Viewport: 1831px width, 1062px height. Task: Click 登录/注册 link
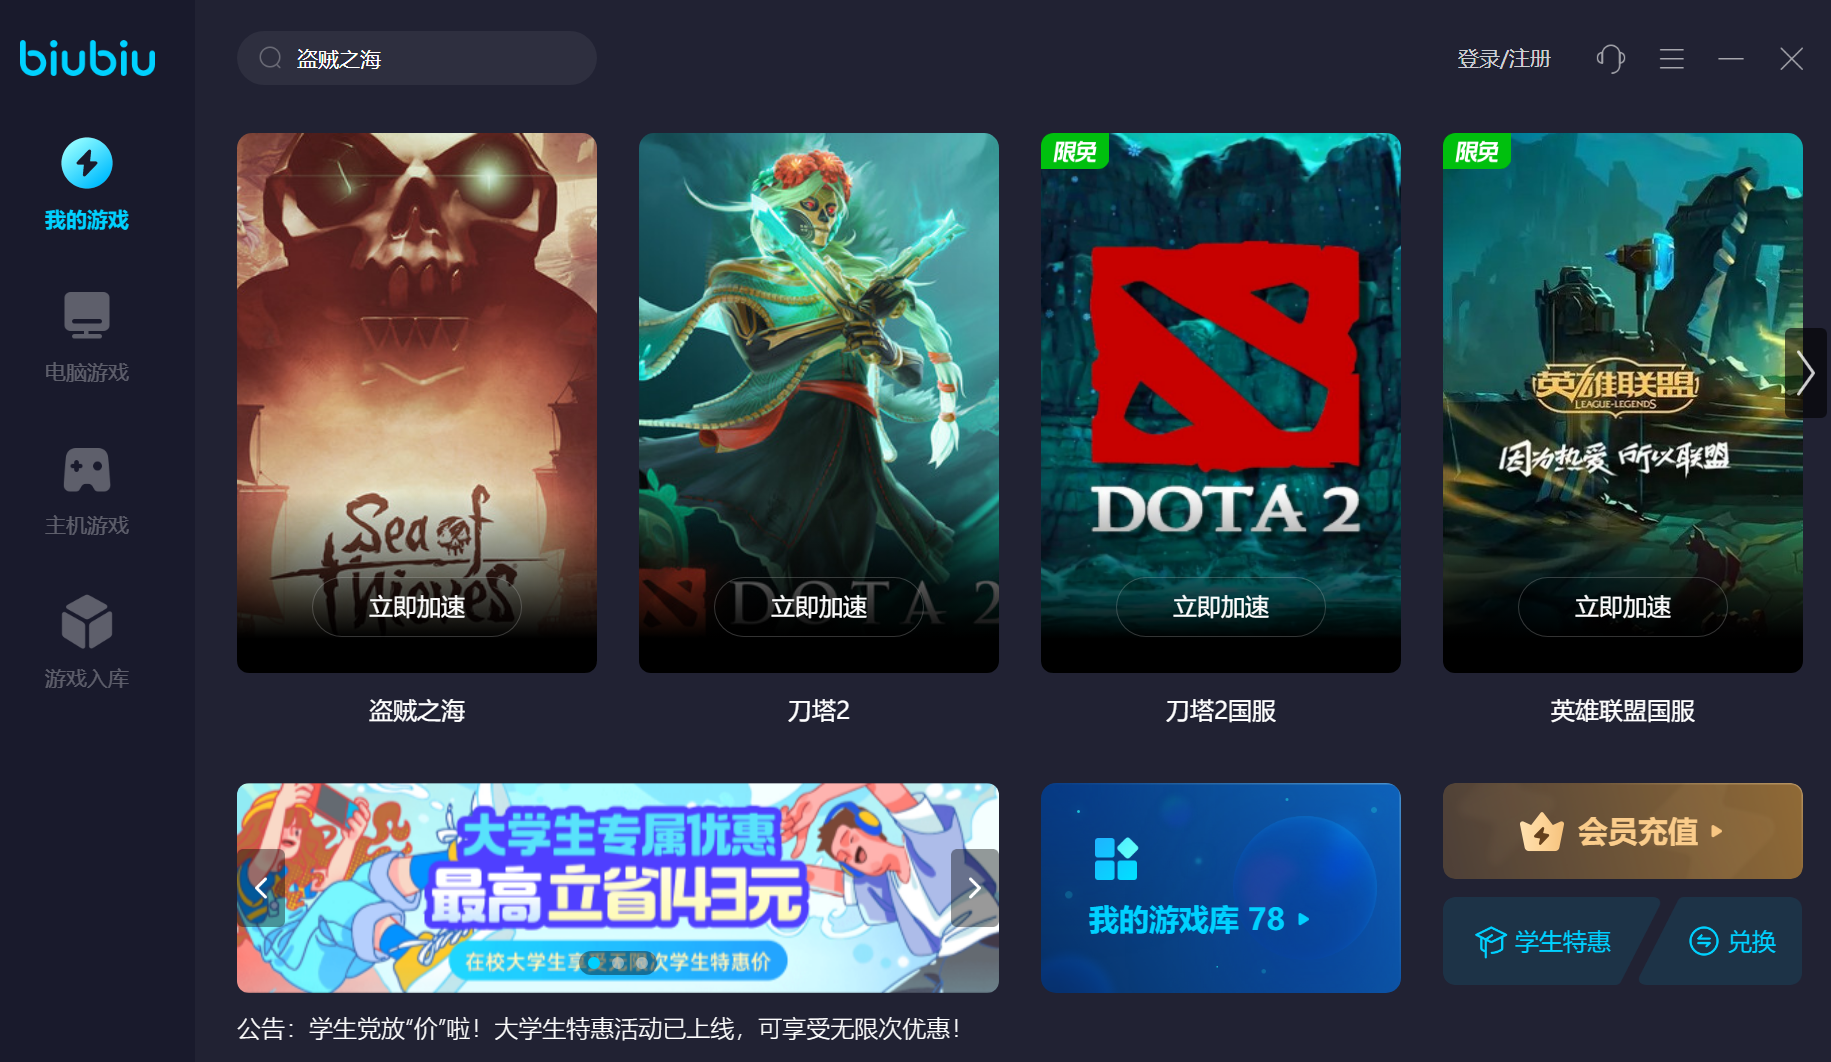(x=1503, y=59)
